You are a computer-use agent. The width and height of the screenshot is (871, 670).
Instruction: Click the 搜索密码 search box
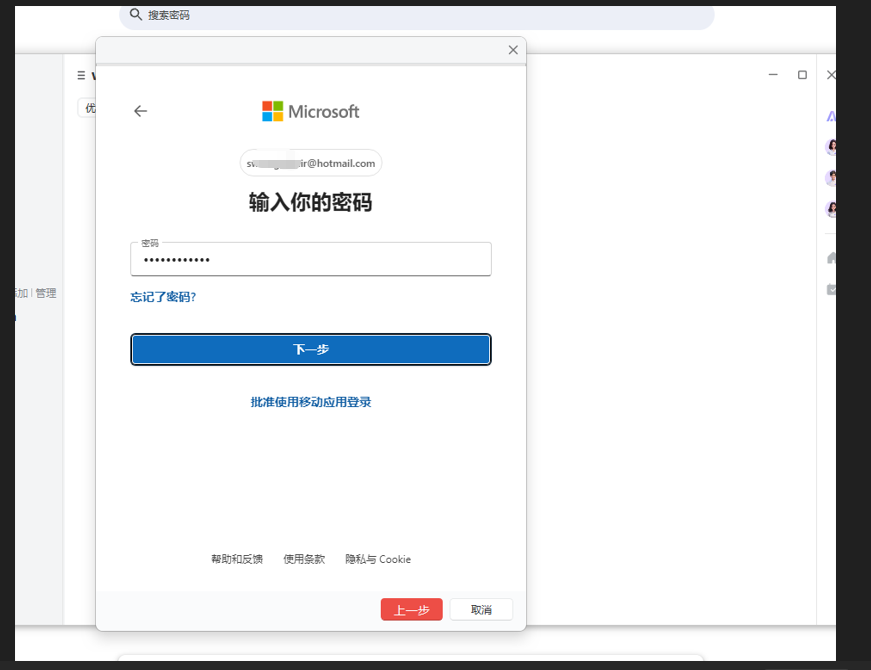(417, 16)
